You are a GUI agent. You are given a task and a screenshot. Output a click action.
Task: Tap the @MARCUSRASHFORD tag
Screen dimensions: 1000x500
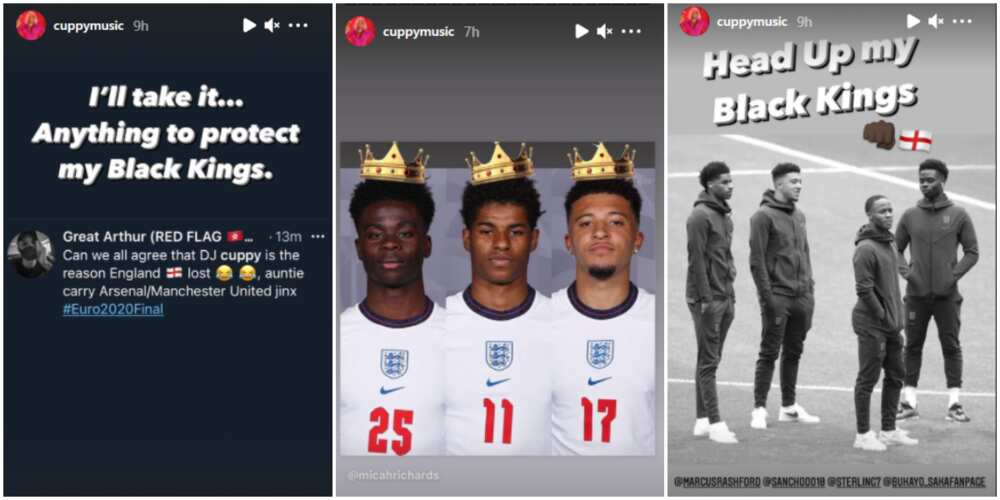(719, 482)
